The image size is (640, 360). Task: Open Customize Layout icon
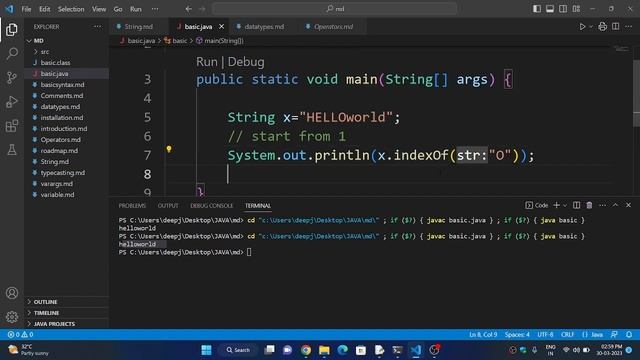click(x=576, y=9)
